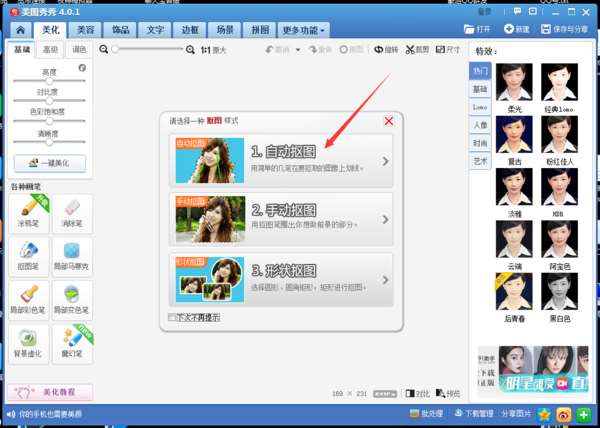Click the feedback chat icon in title bar
This screenshot has width=600, height=428.
pyautogui.click(x=517, y=11)
